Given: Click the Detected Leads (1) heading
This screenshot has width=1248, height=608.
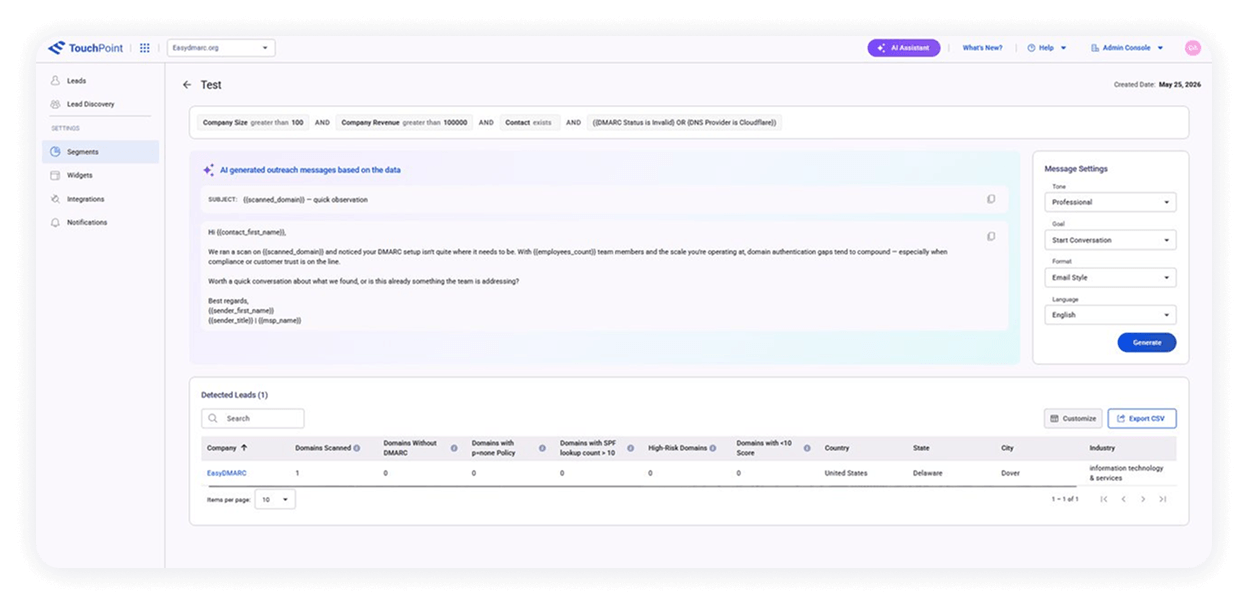Looking at the screenshot, I should [x=234, y=395].
